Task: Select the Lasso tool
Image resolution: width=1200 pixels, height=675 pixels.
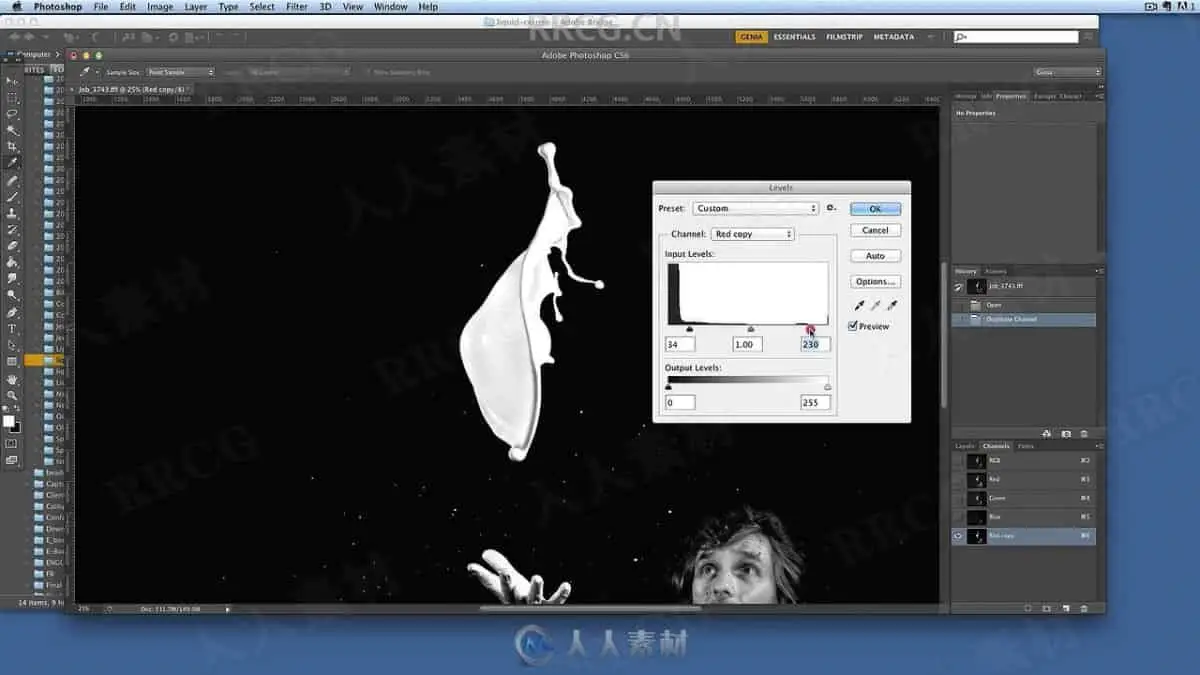Action: tap(12, 114)
